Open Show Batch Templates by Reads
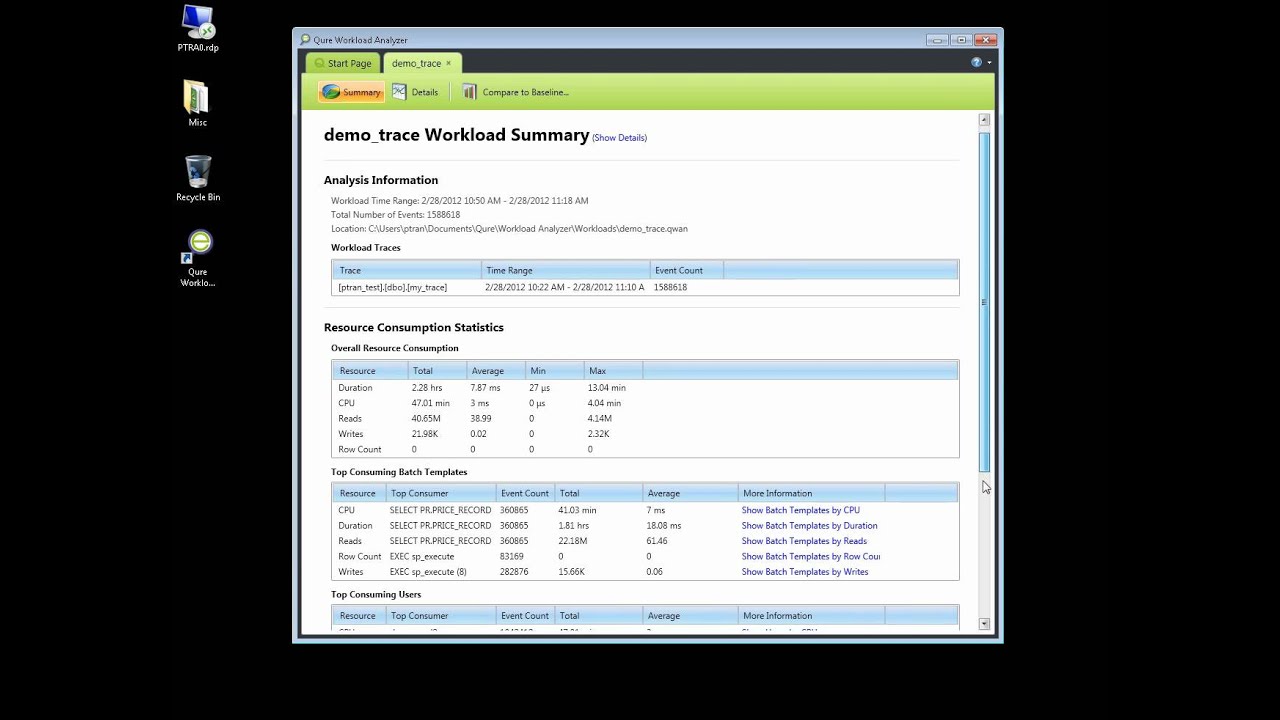The height and width of the screenshot is (720, 1280). (x=804, y=541)
